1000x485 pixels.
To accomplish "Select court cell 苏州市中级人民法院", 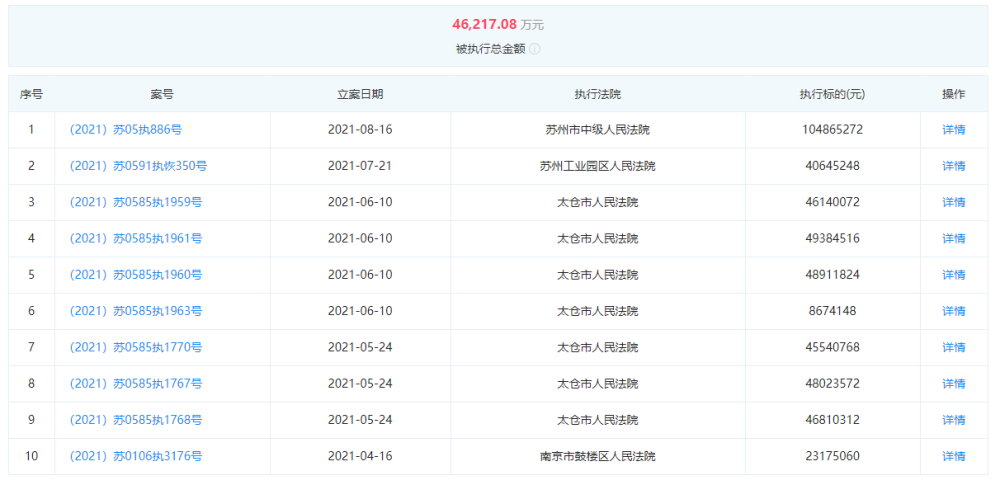I will [598, 130].
